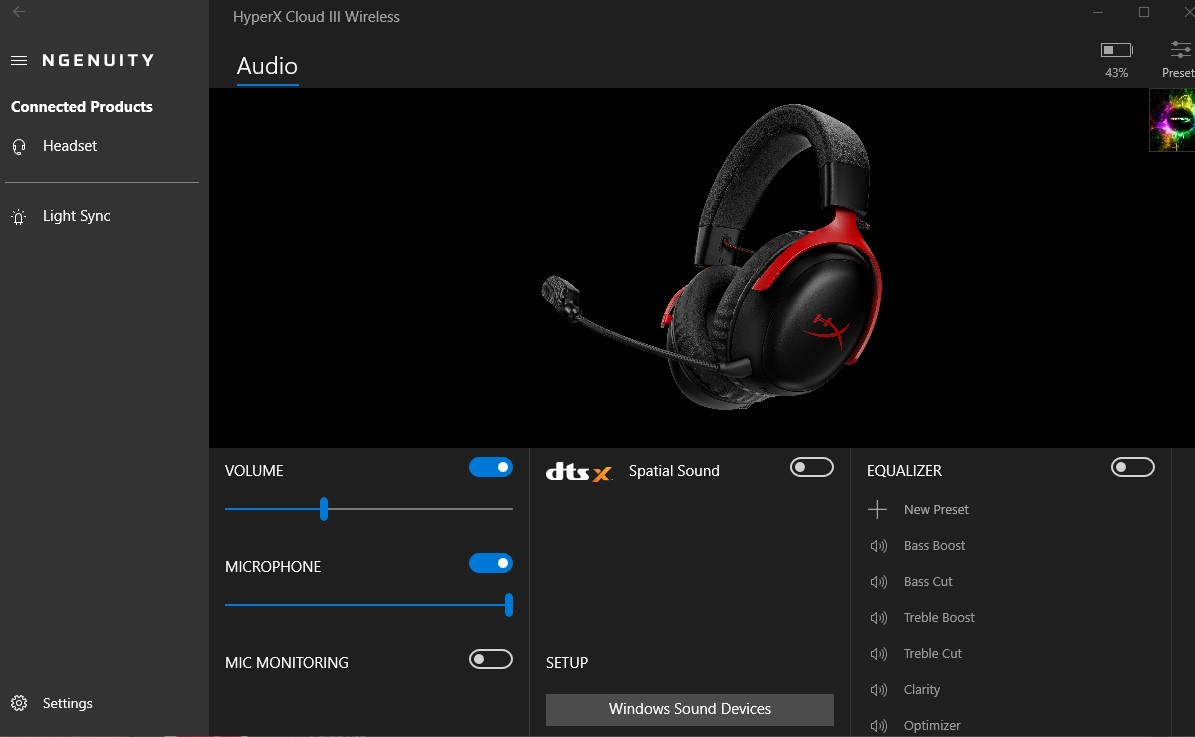1195x737 pixels.
Task: Click the DTS:X logo
Action: pos(578,472)
